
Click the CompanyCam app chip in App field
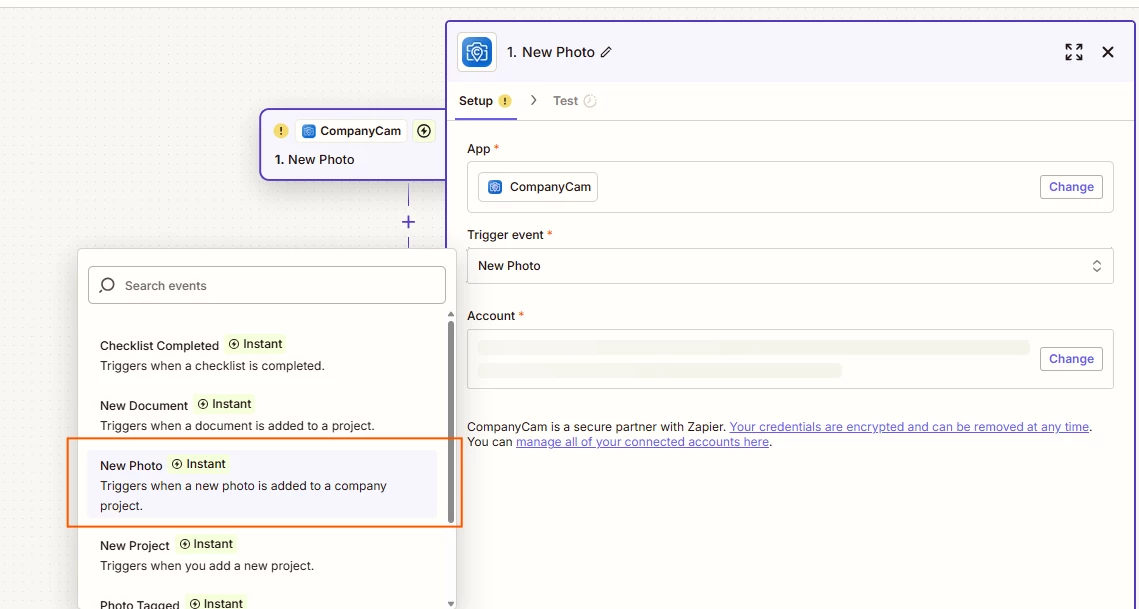point(538,187)
